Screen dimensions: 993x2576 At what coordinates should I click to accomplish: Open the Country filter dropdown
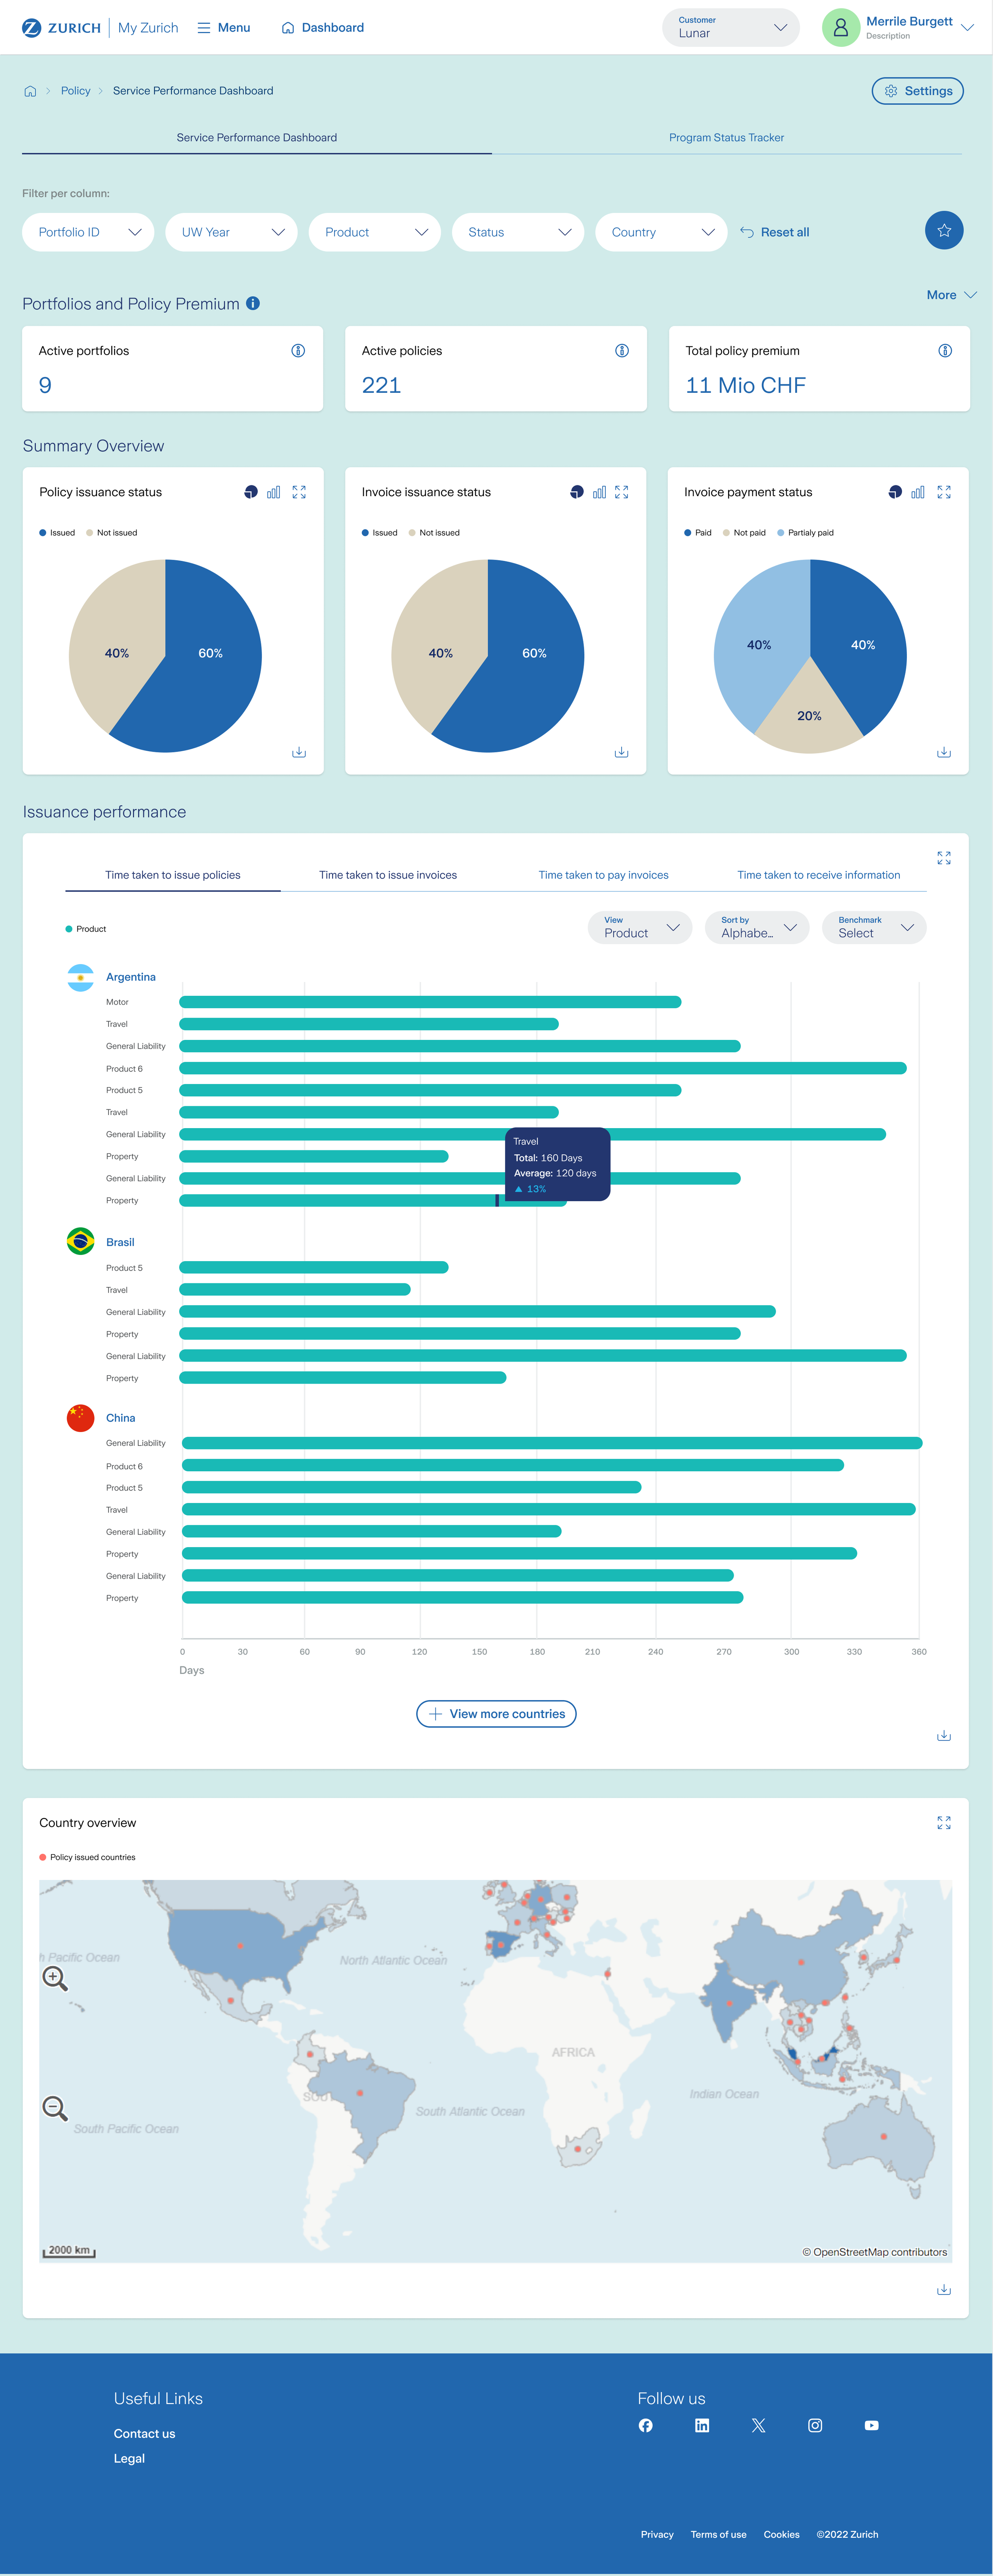(661, 232)
